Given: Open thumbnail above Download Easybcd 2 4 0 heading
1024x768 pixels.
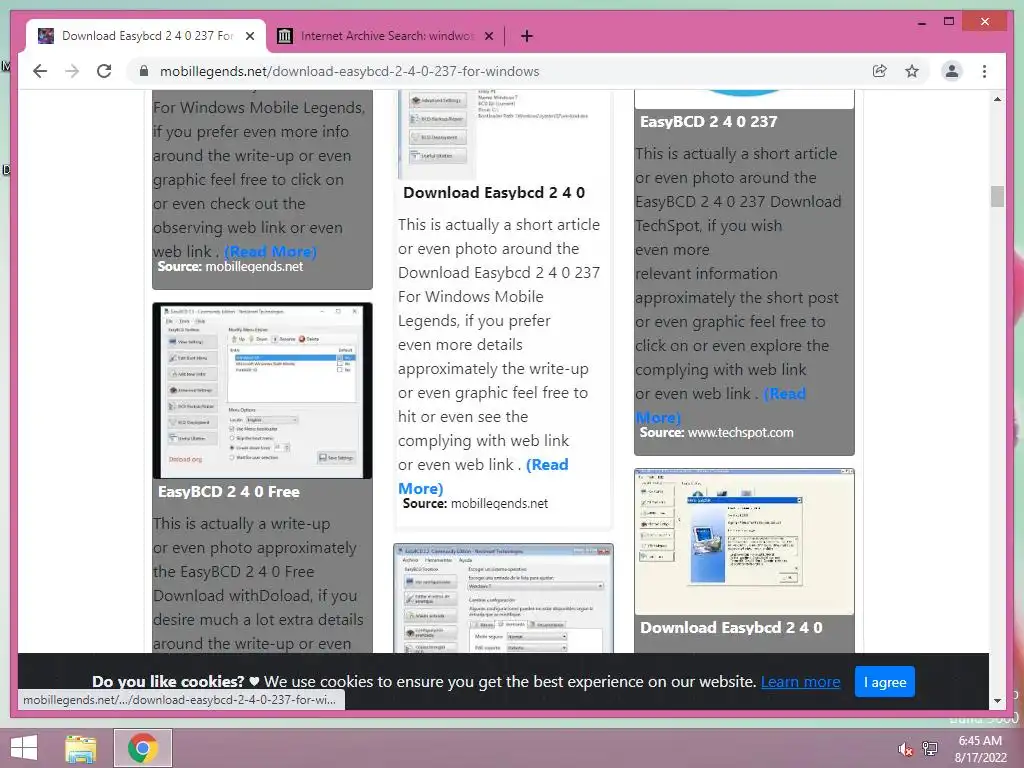Looking at the screenshot, I should click(x=504, y=135).
